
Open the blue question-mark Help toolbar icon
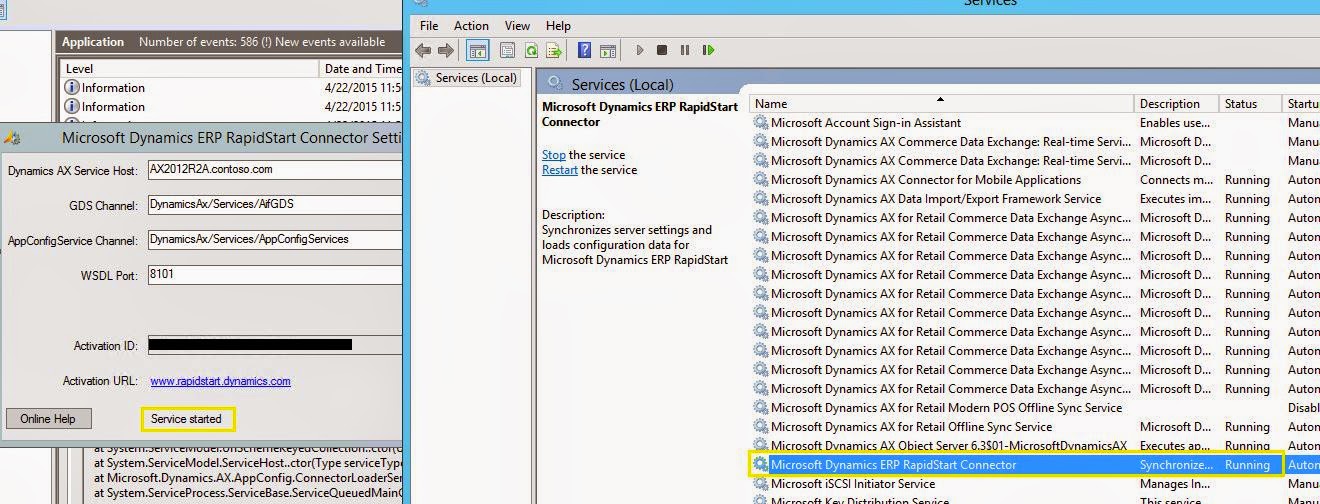coord(584,50)
